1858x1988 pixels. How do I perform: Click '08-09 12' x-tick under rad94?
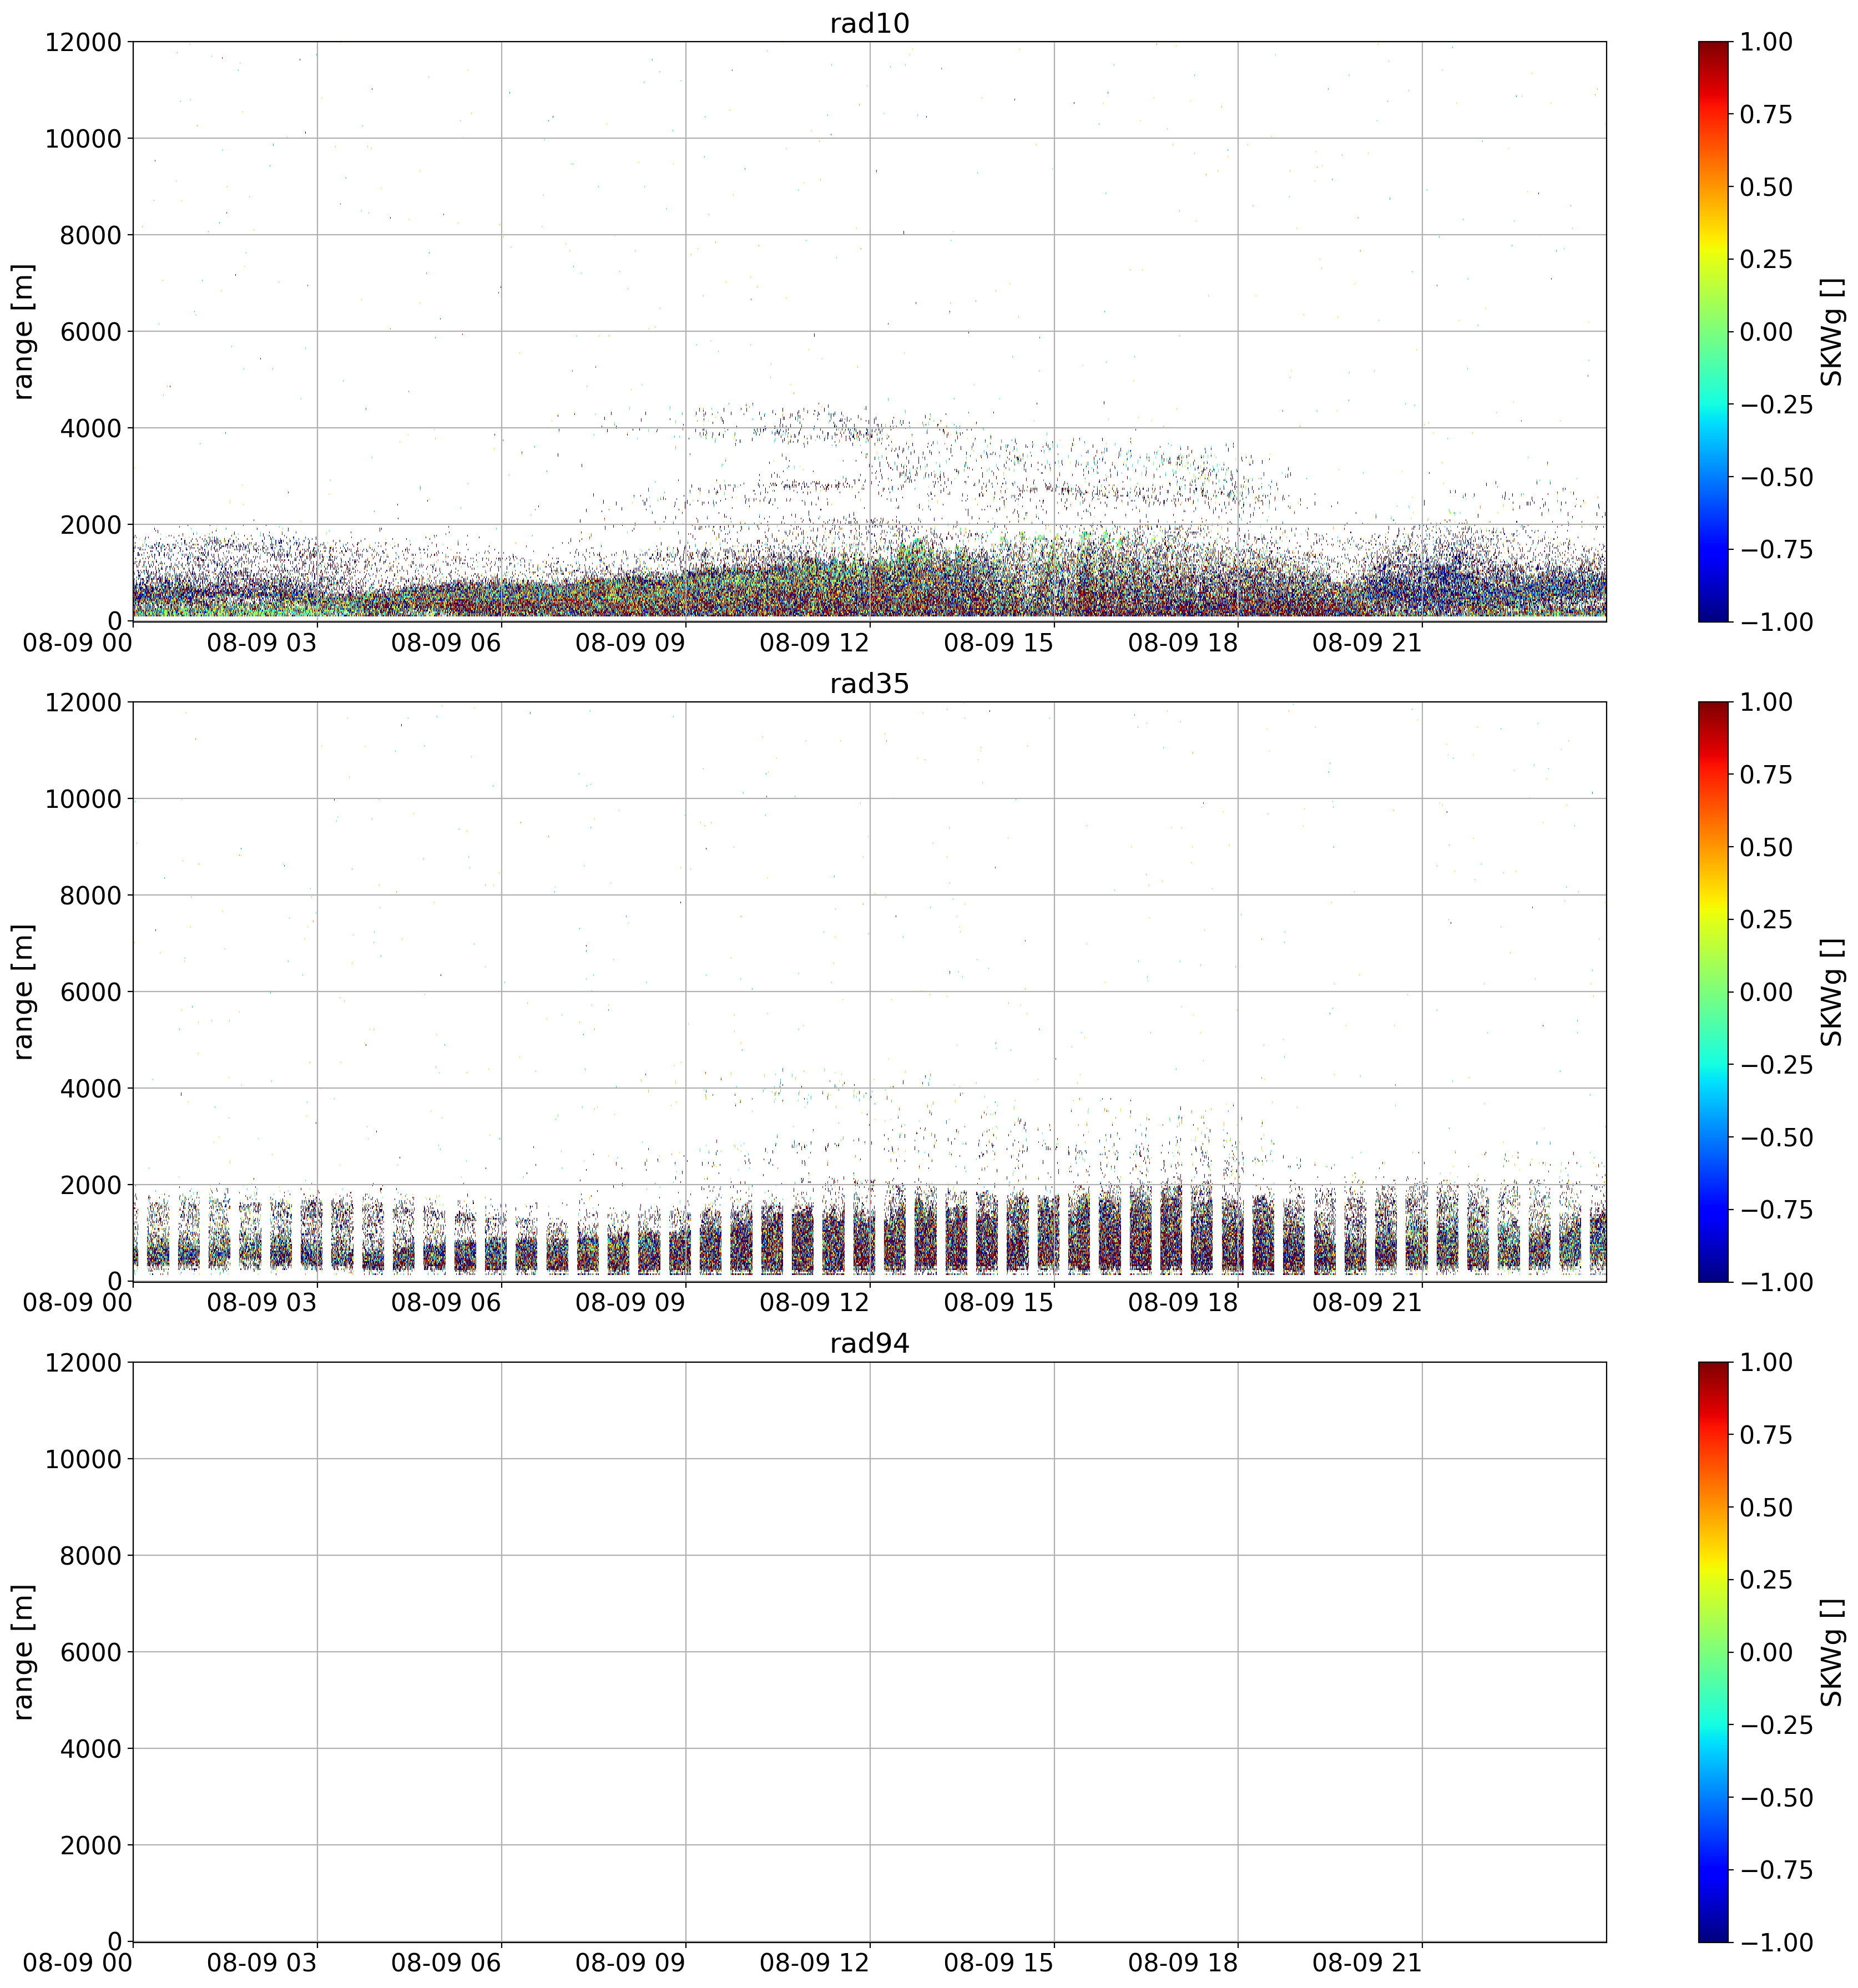(x=814, y=1964)
